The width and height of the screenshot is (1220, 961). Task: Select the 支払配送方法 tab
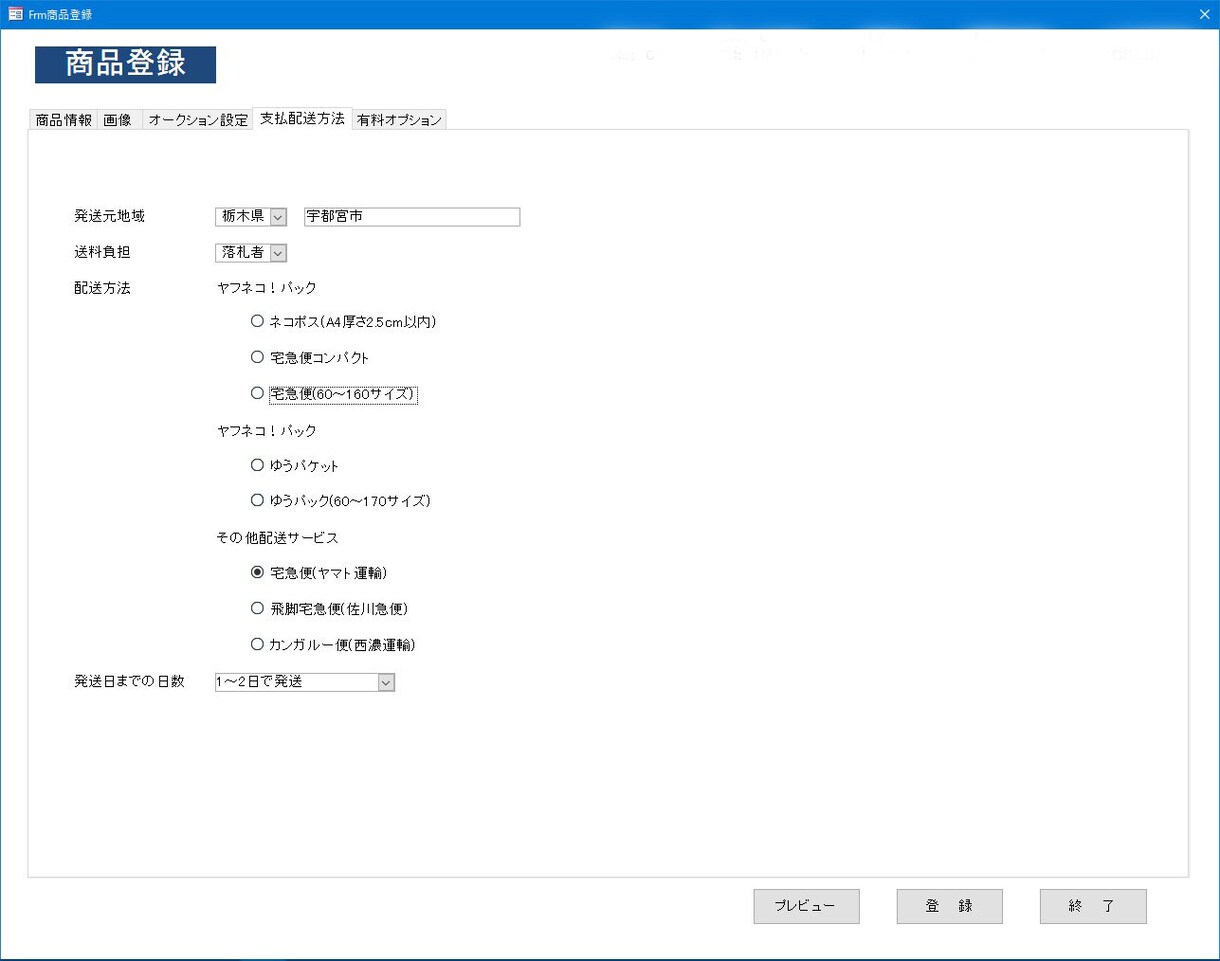[x=302, y=118]
